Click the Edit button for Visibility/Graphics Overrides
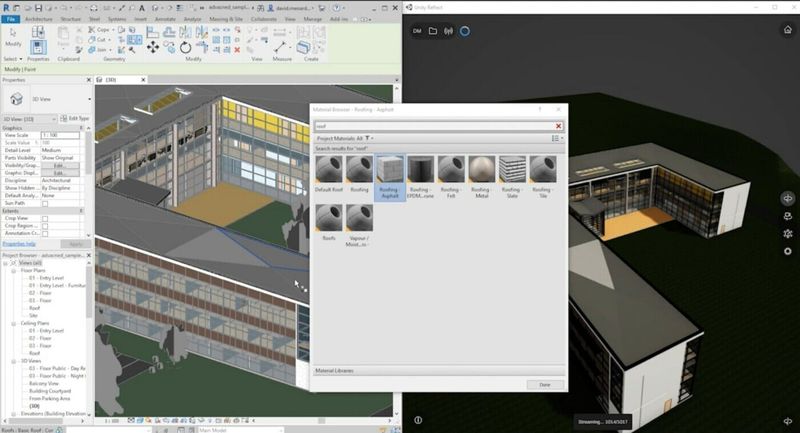 coord(60,166)
